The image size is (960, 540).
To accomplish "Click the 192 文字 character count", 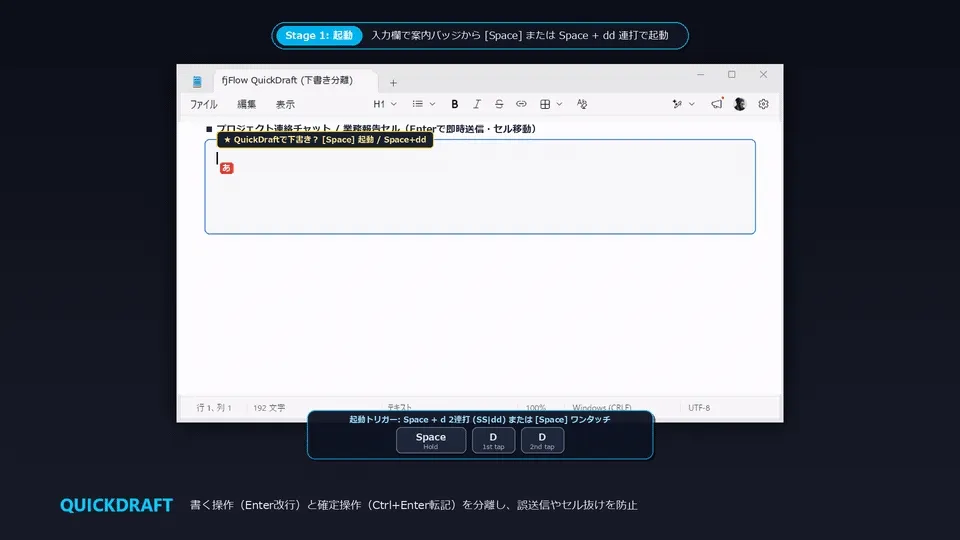I will 269,407.
